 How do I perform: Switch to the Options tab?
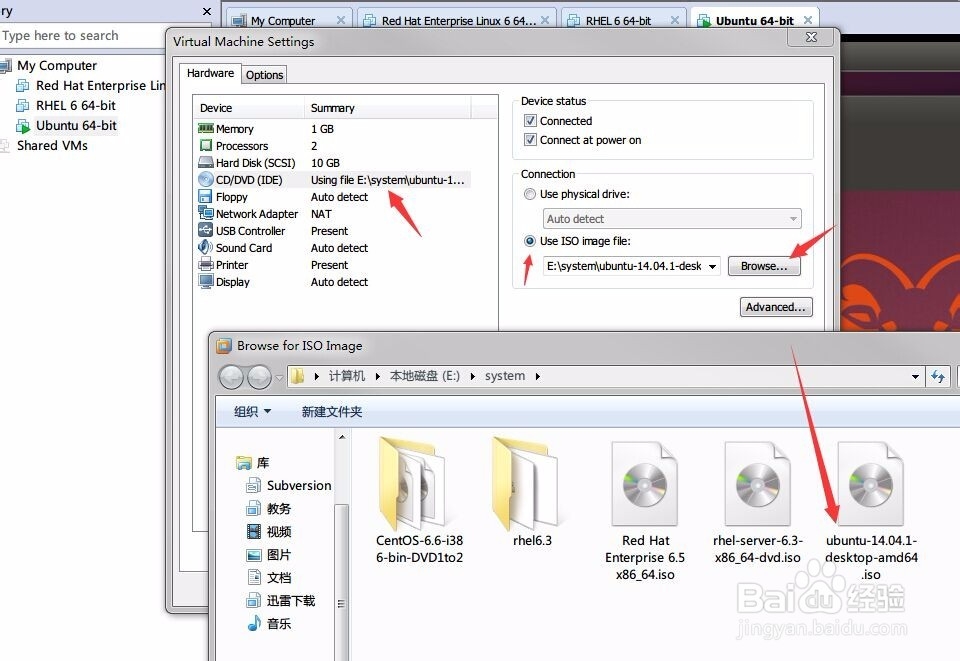[x=264, y=75]
